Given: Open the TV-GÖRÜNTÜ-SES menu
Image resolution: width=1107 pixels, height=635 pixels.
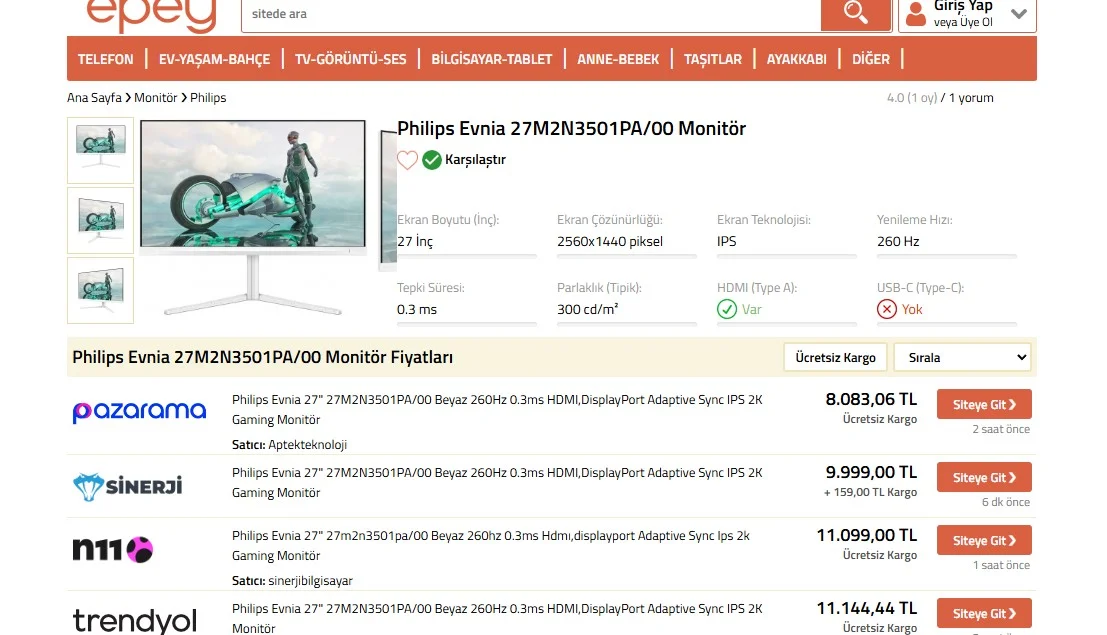Looking at the screenshot, I should tap(350, 59).
